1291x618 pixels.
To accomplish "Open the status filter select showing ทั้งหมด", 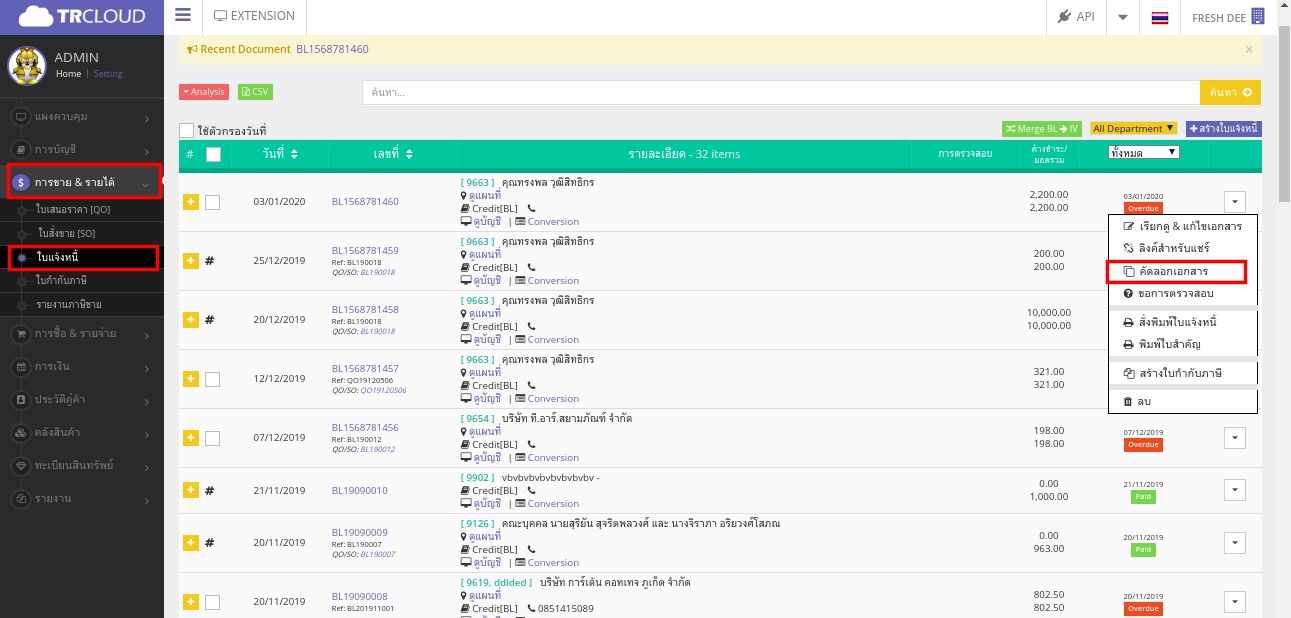I will [1144, 153].
